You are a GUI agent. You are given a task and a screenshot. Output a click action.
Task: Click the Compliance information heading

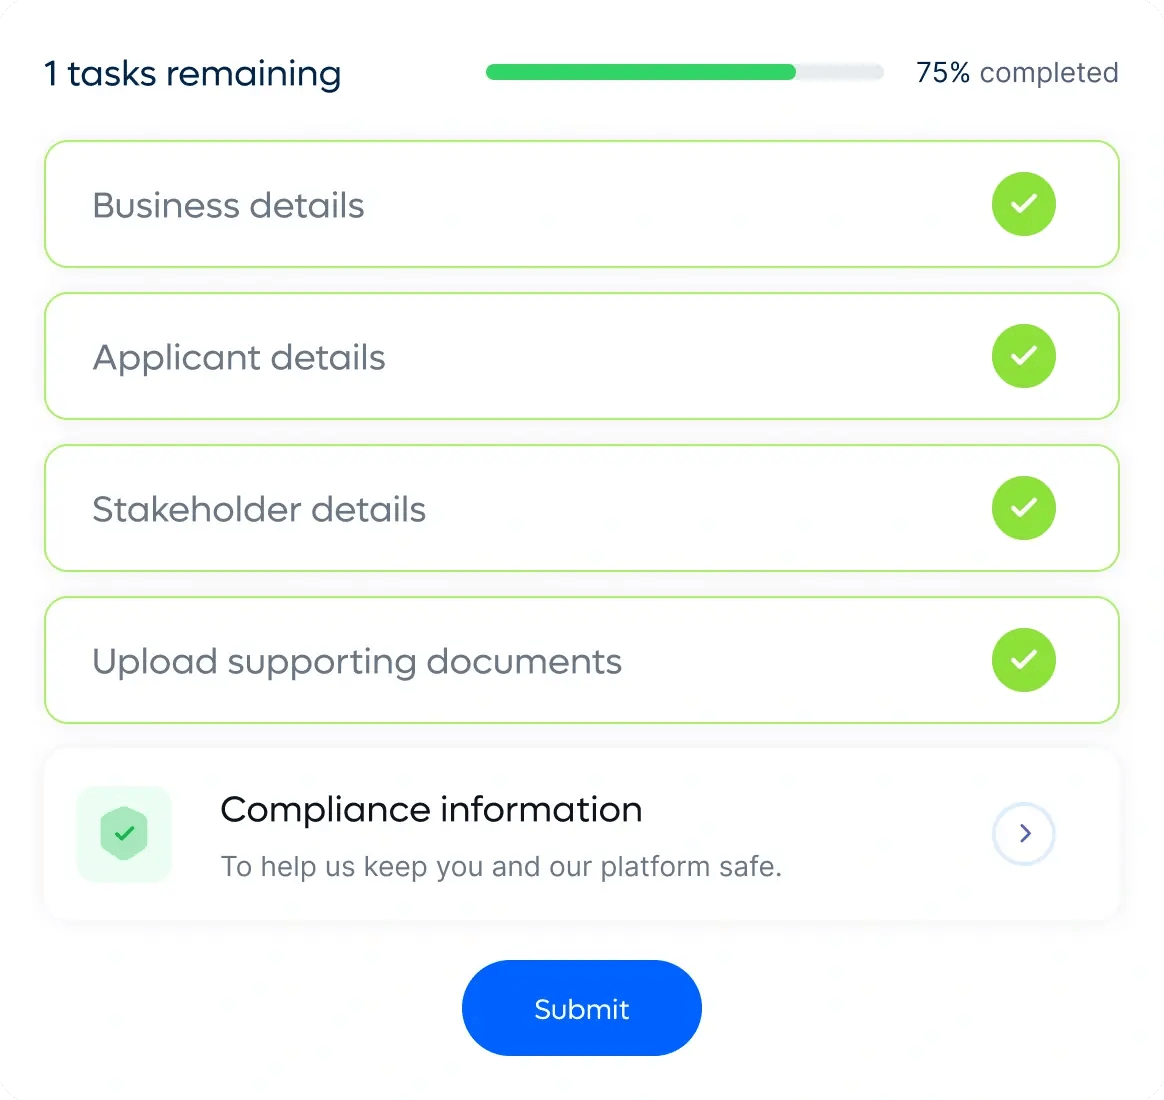431,809
